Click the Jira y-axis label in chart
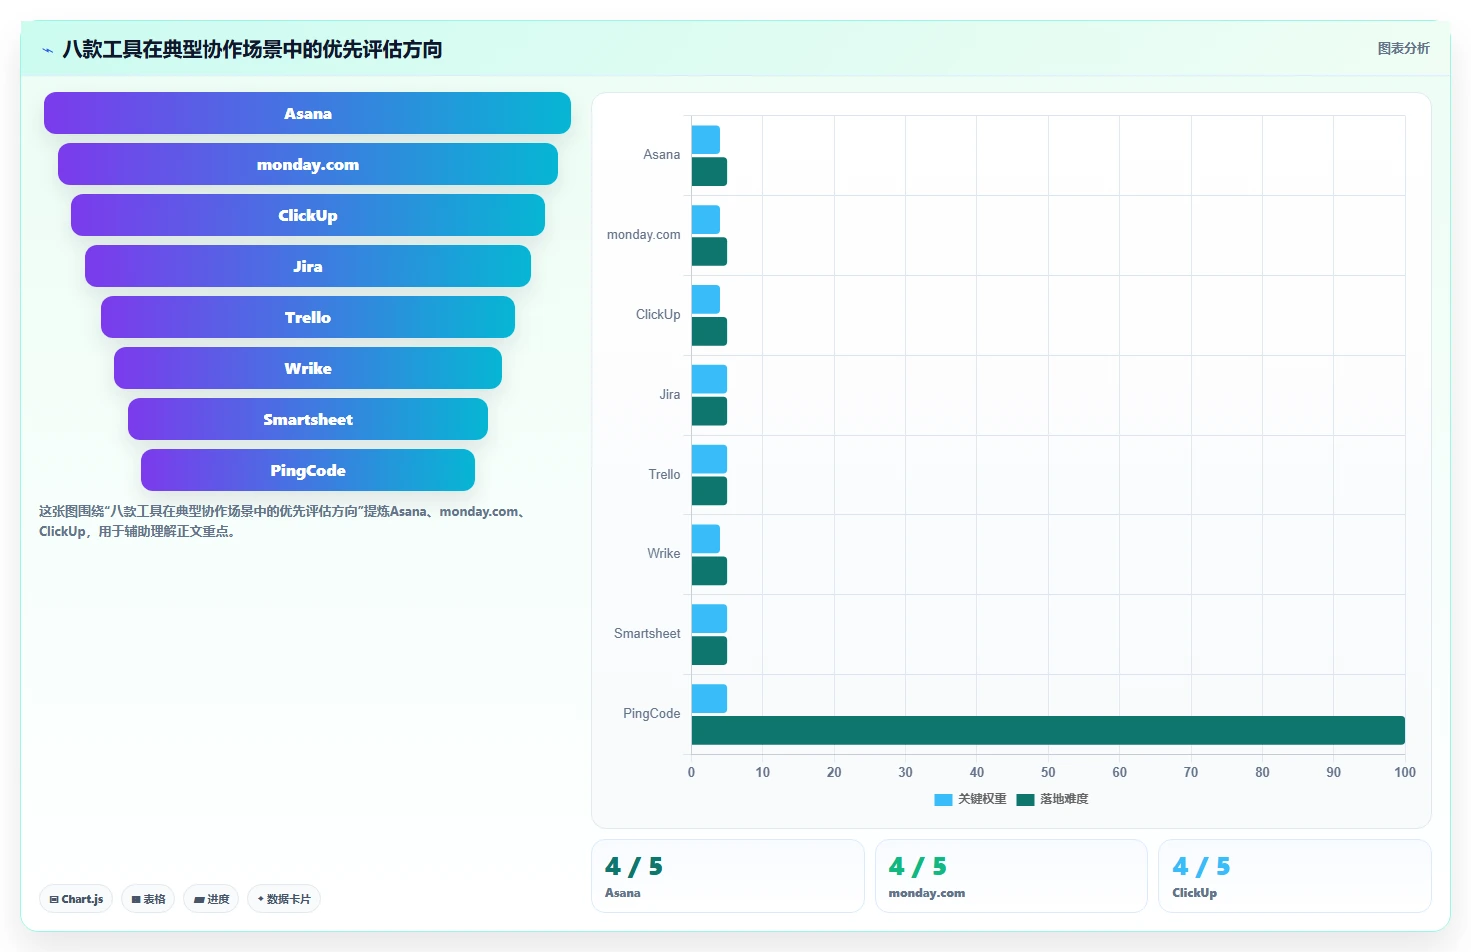This screenshot has width=1471, height=952. coord(670,395)
